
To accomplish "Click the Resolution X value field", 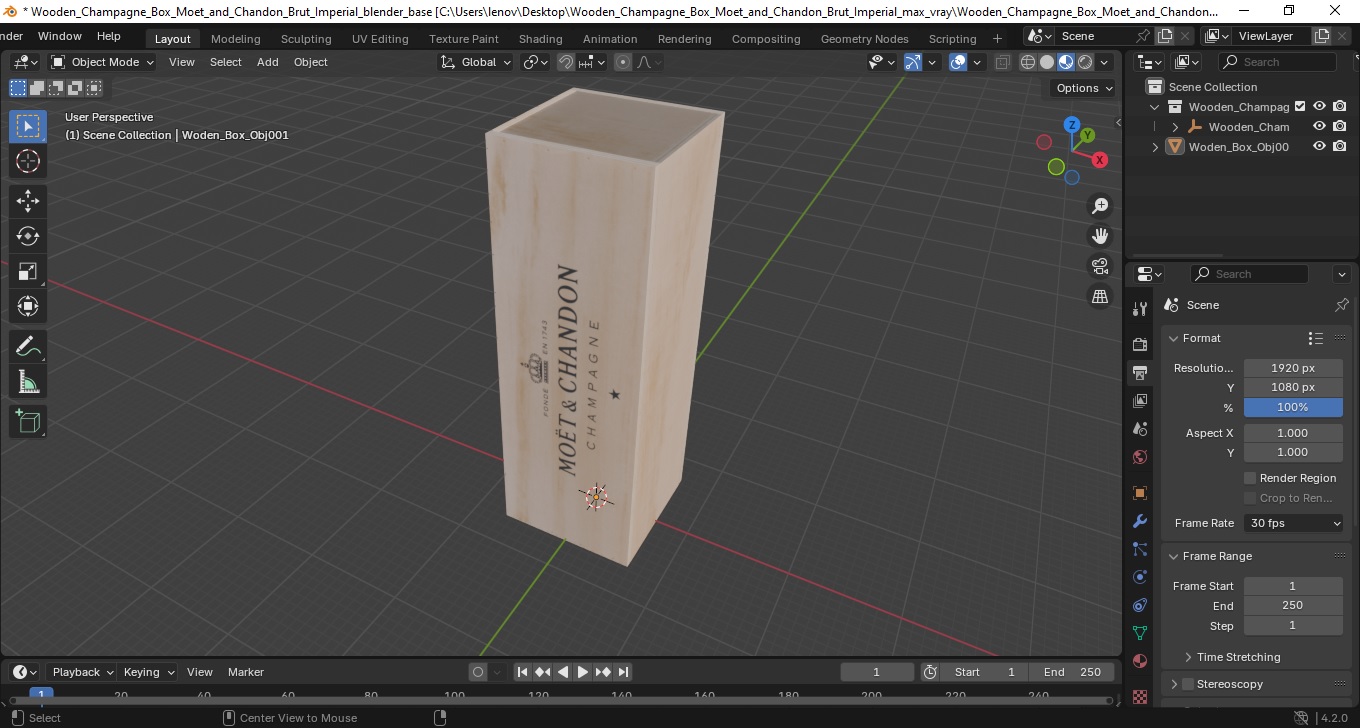I will [x=1293, y=368].
